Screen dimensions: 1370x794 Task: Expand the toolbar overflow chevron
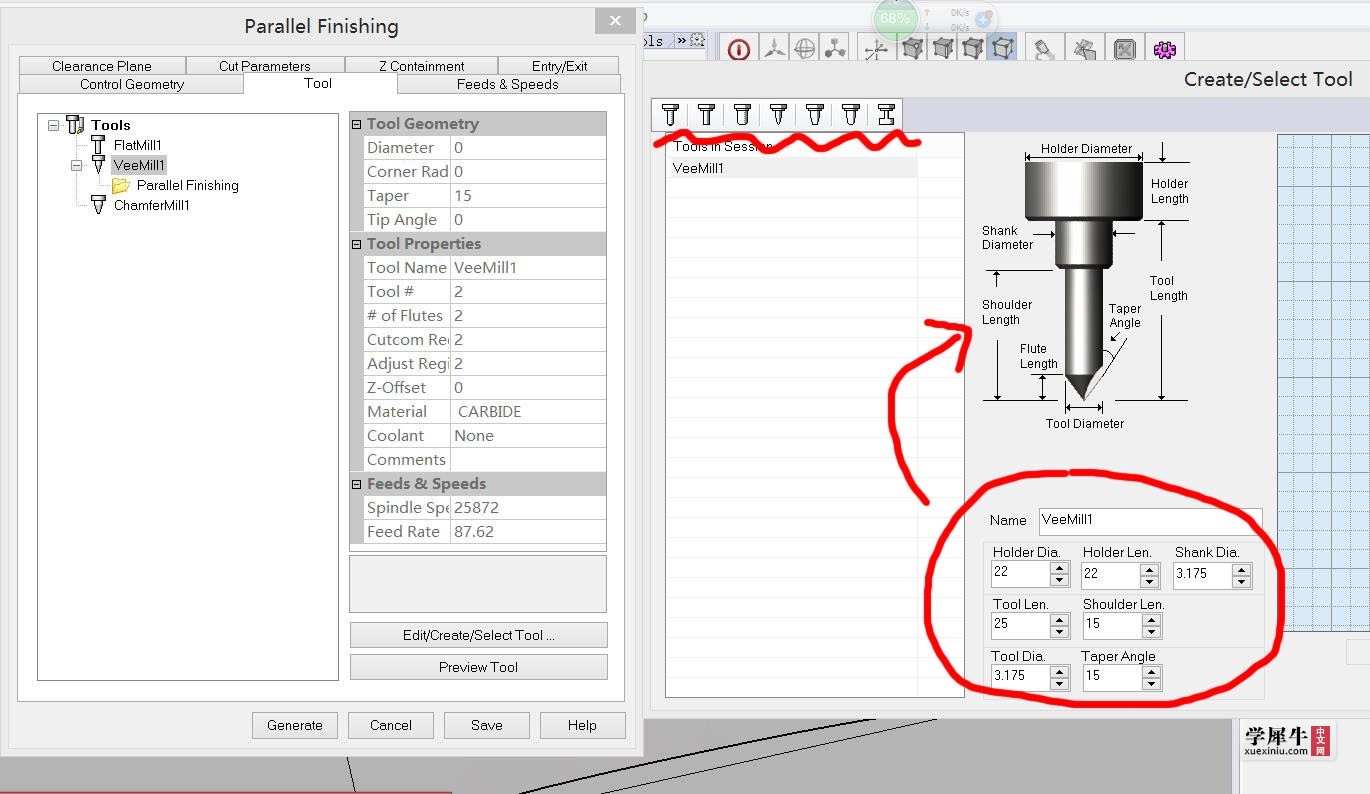[x=681, y=41]
